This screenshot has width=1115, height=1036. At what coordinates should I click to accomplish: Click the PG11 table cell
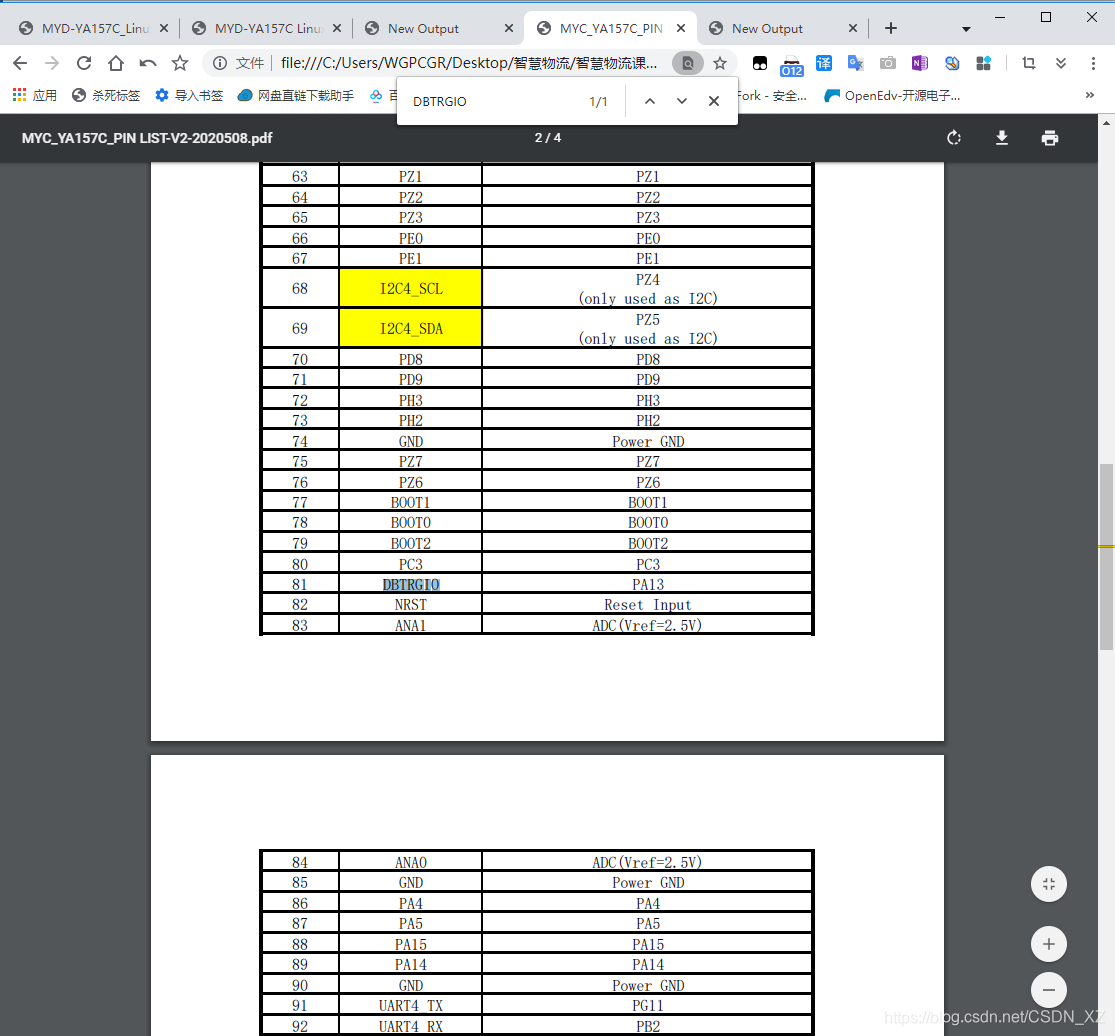coord(648,1006)
